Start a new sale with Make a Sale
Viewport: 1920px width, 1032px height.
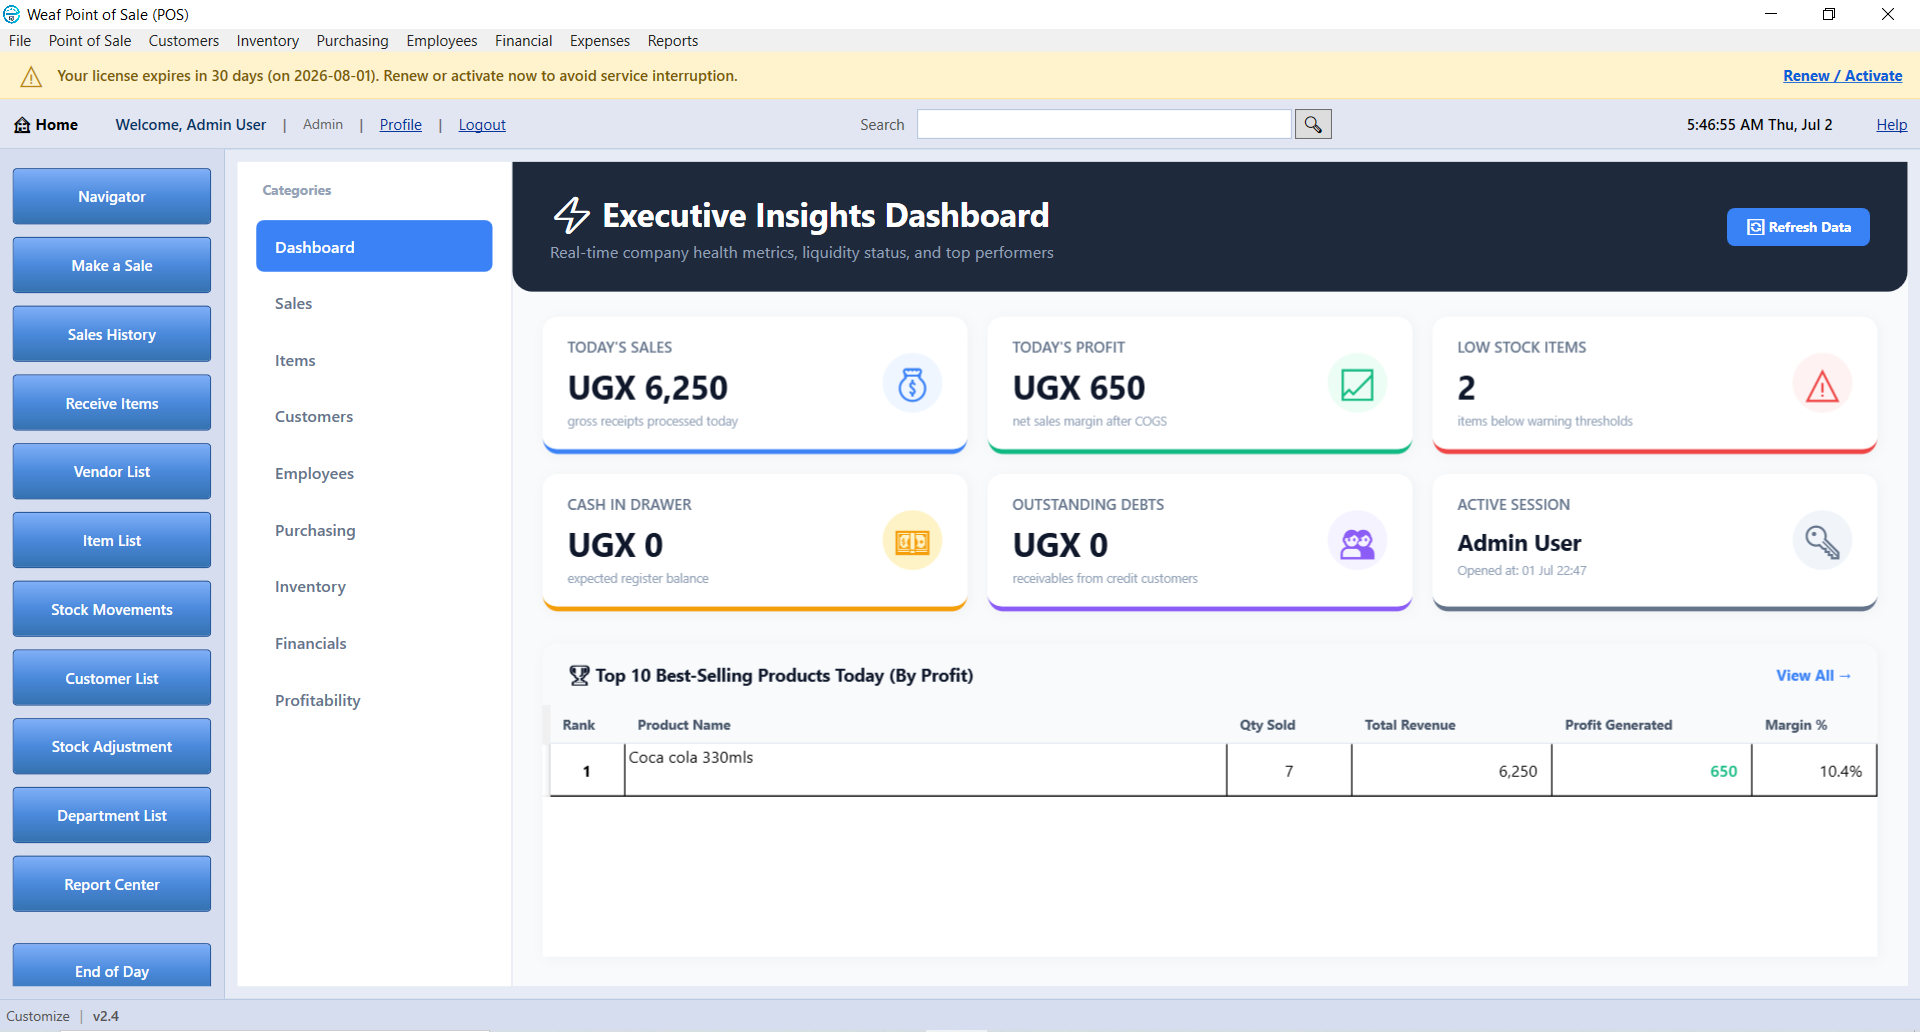point(112,265)
